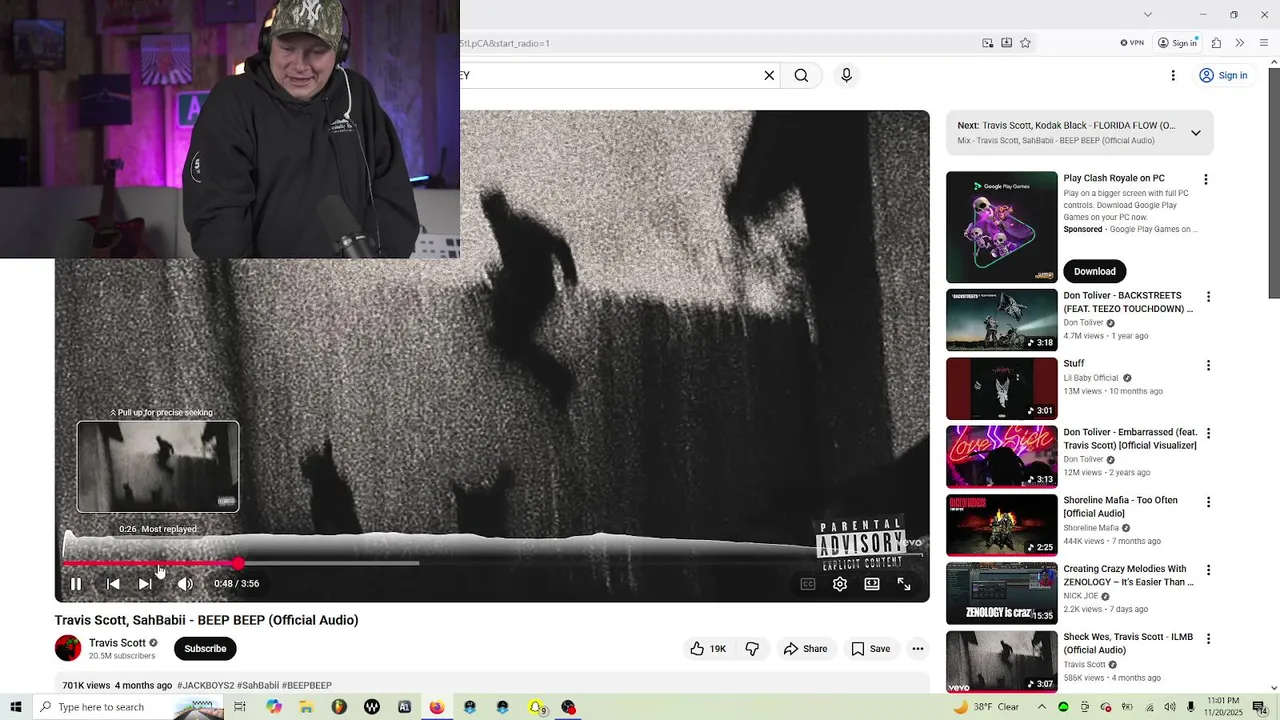Expand the Mix playlist panel
The image size is (1280, 720).
click(x=1195, y=133)
